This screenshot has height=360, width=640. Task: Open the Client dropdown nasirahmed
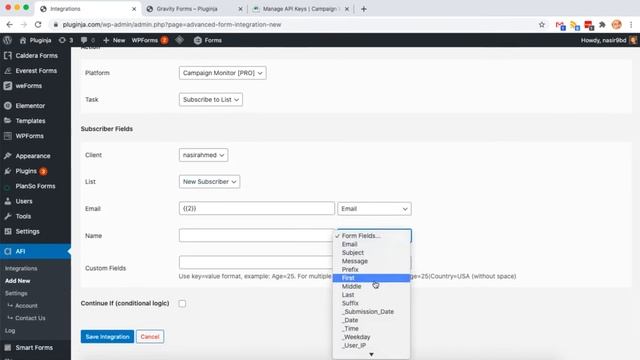point(203,155)
